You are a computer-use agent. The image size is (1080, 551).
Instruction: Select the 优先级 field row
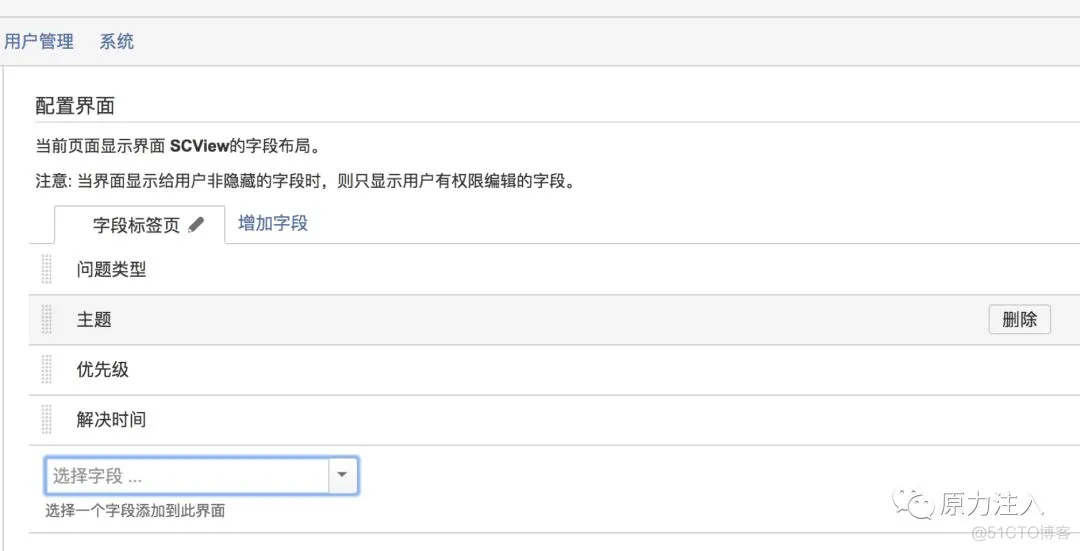point(554,370)
